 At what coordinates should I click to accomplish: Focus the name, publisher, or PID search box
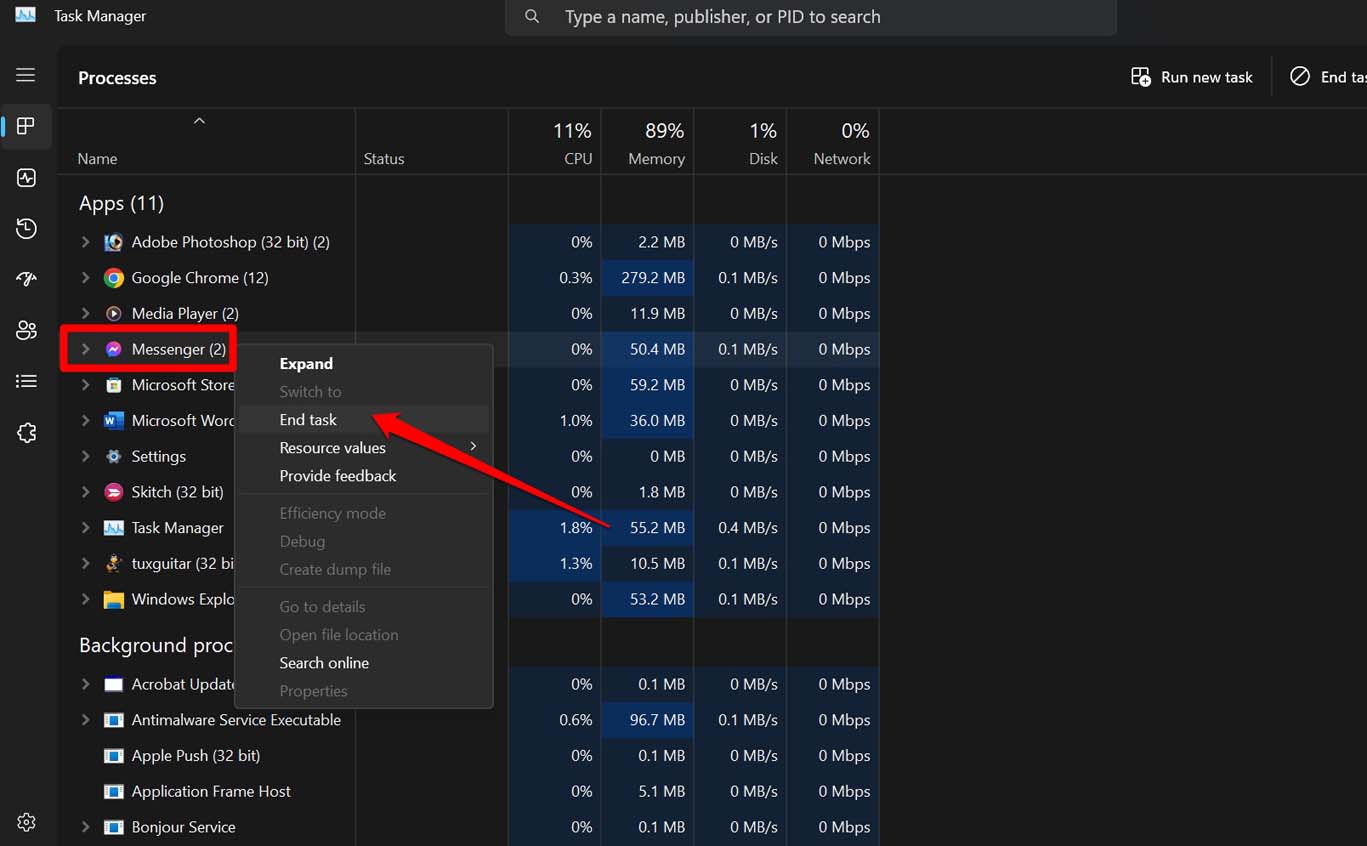click(811, 17)
